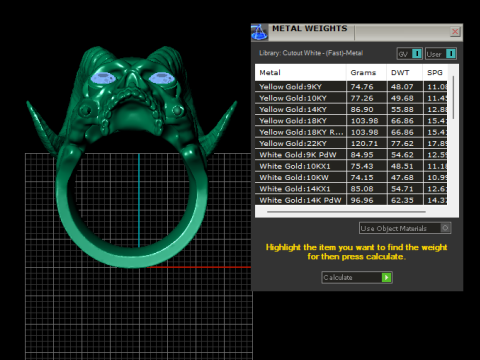Click grams value 74.76
The image size is (480, 360).
(x=362, y=87)
